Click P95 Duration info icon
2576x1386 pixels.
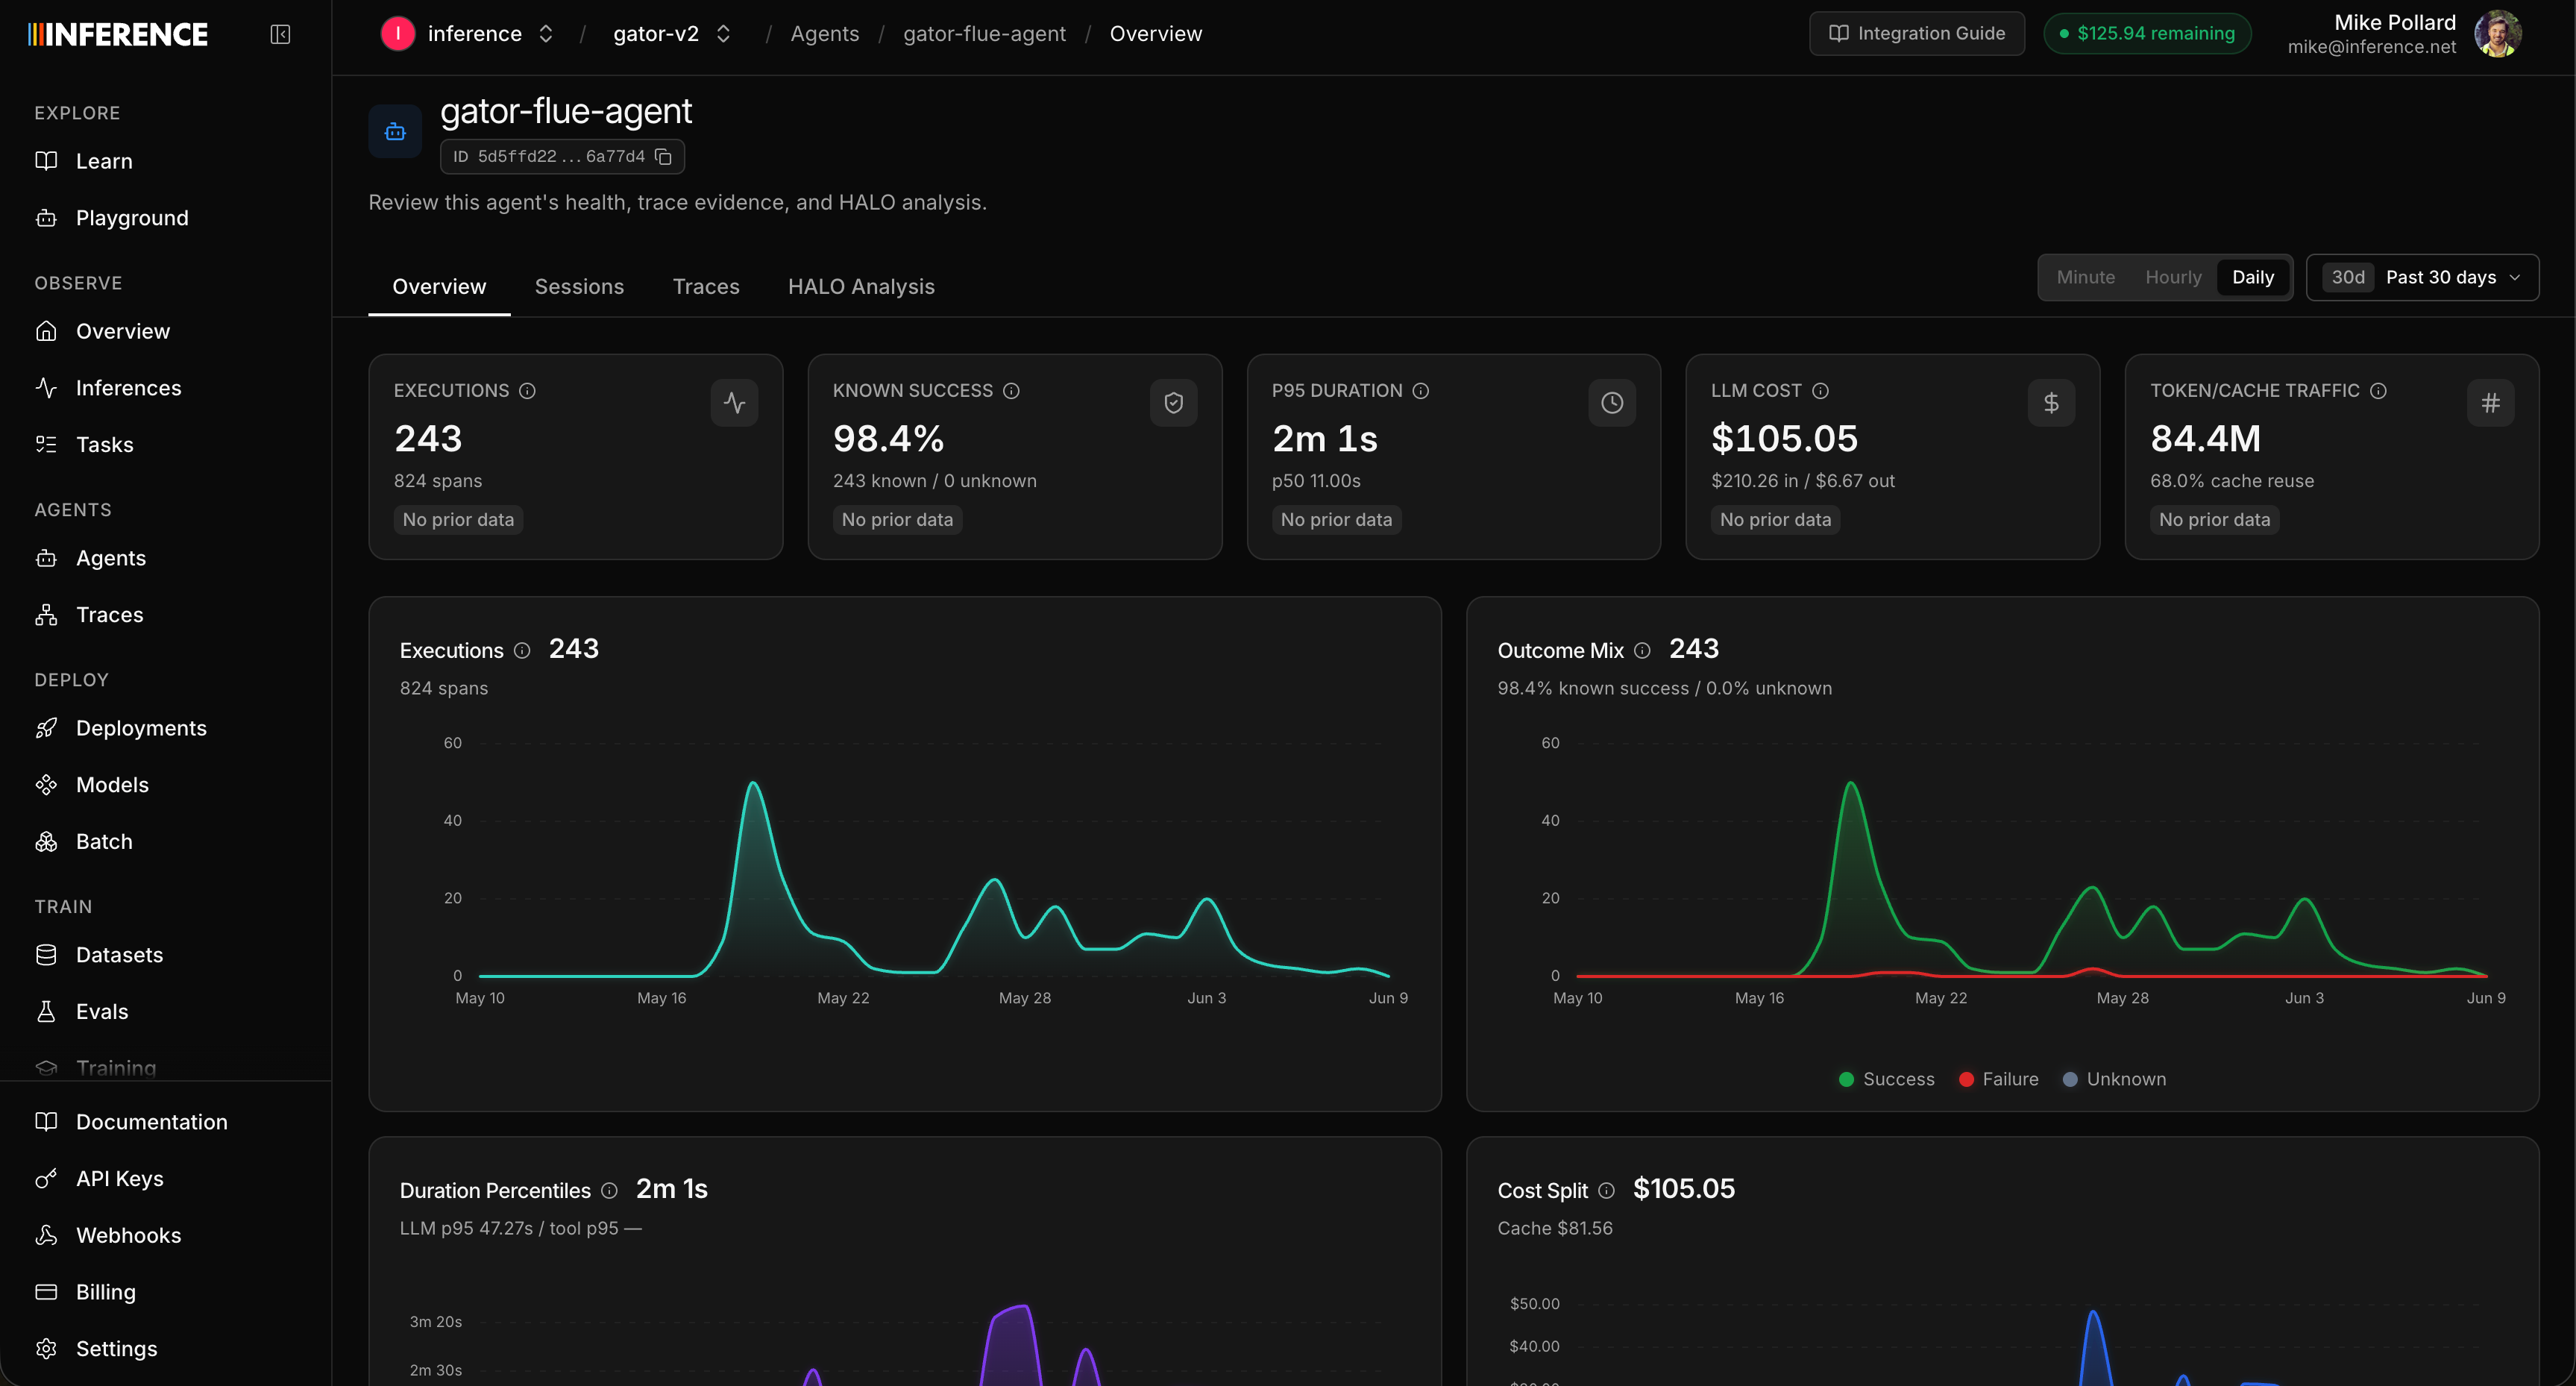point(1420,391)
